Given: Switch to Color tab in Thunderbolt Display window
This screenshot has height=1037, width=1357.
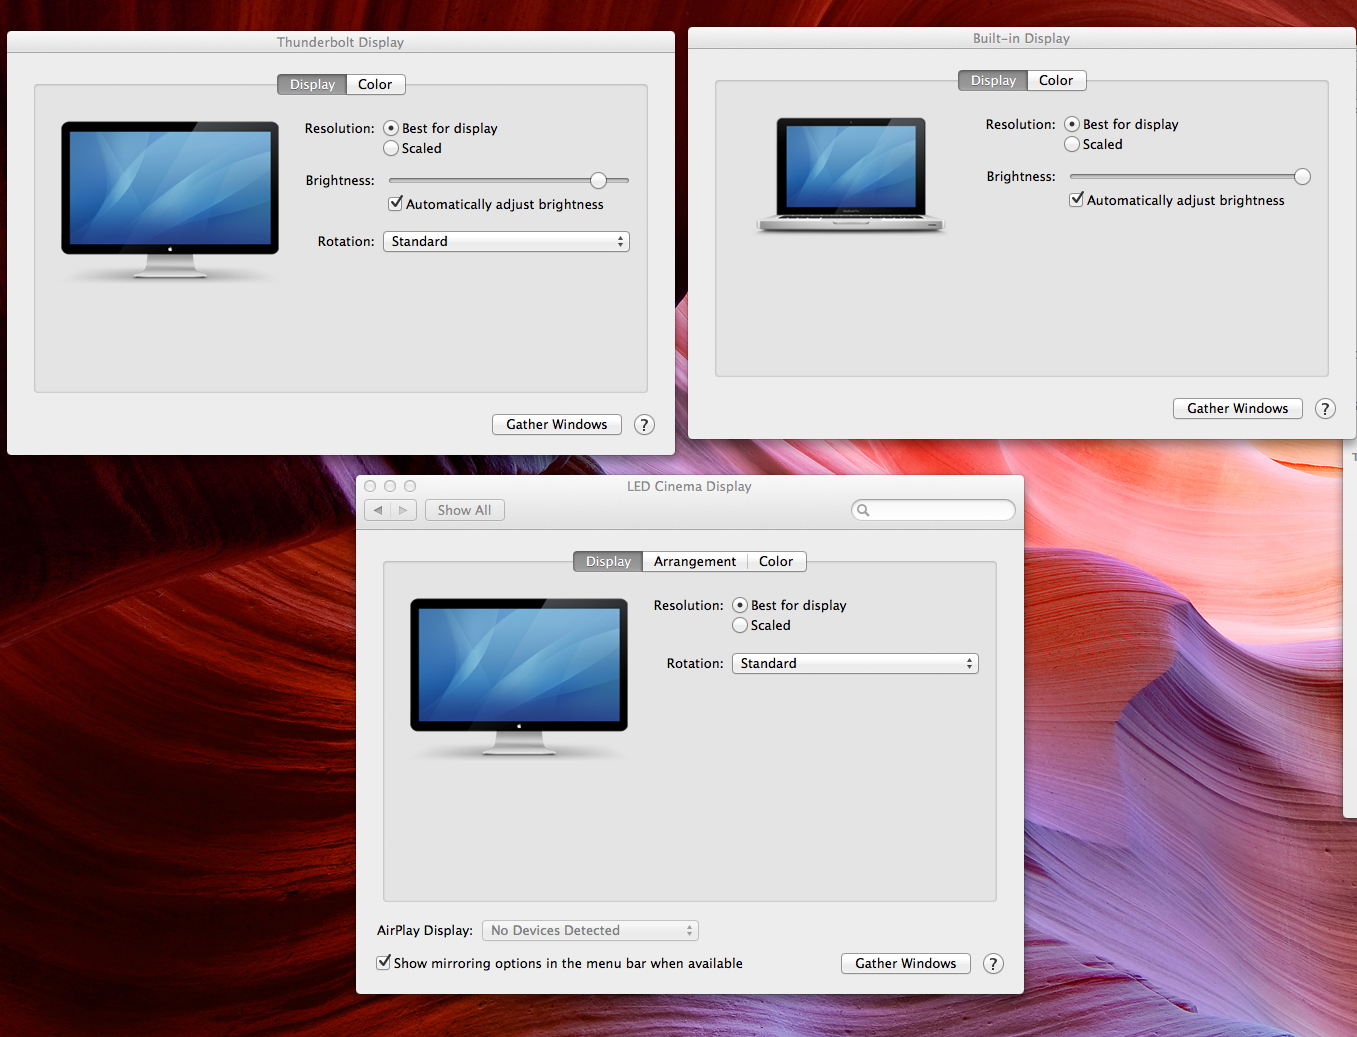Looking at the screenshot, I should 376,85.
